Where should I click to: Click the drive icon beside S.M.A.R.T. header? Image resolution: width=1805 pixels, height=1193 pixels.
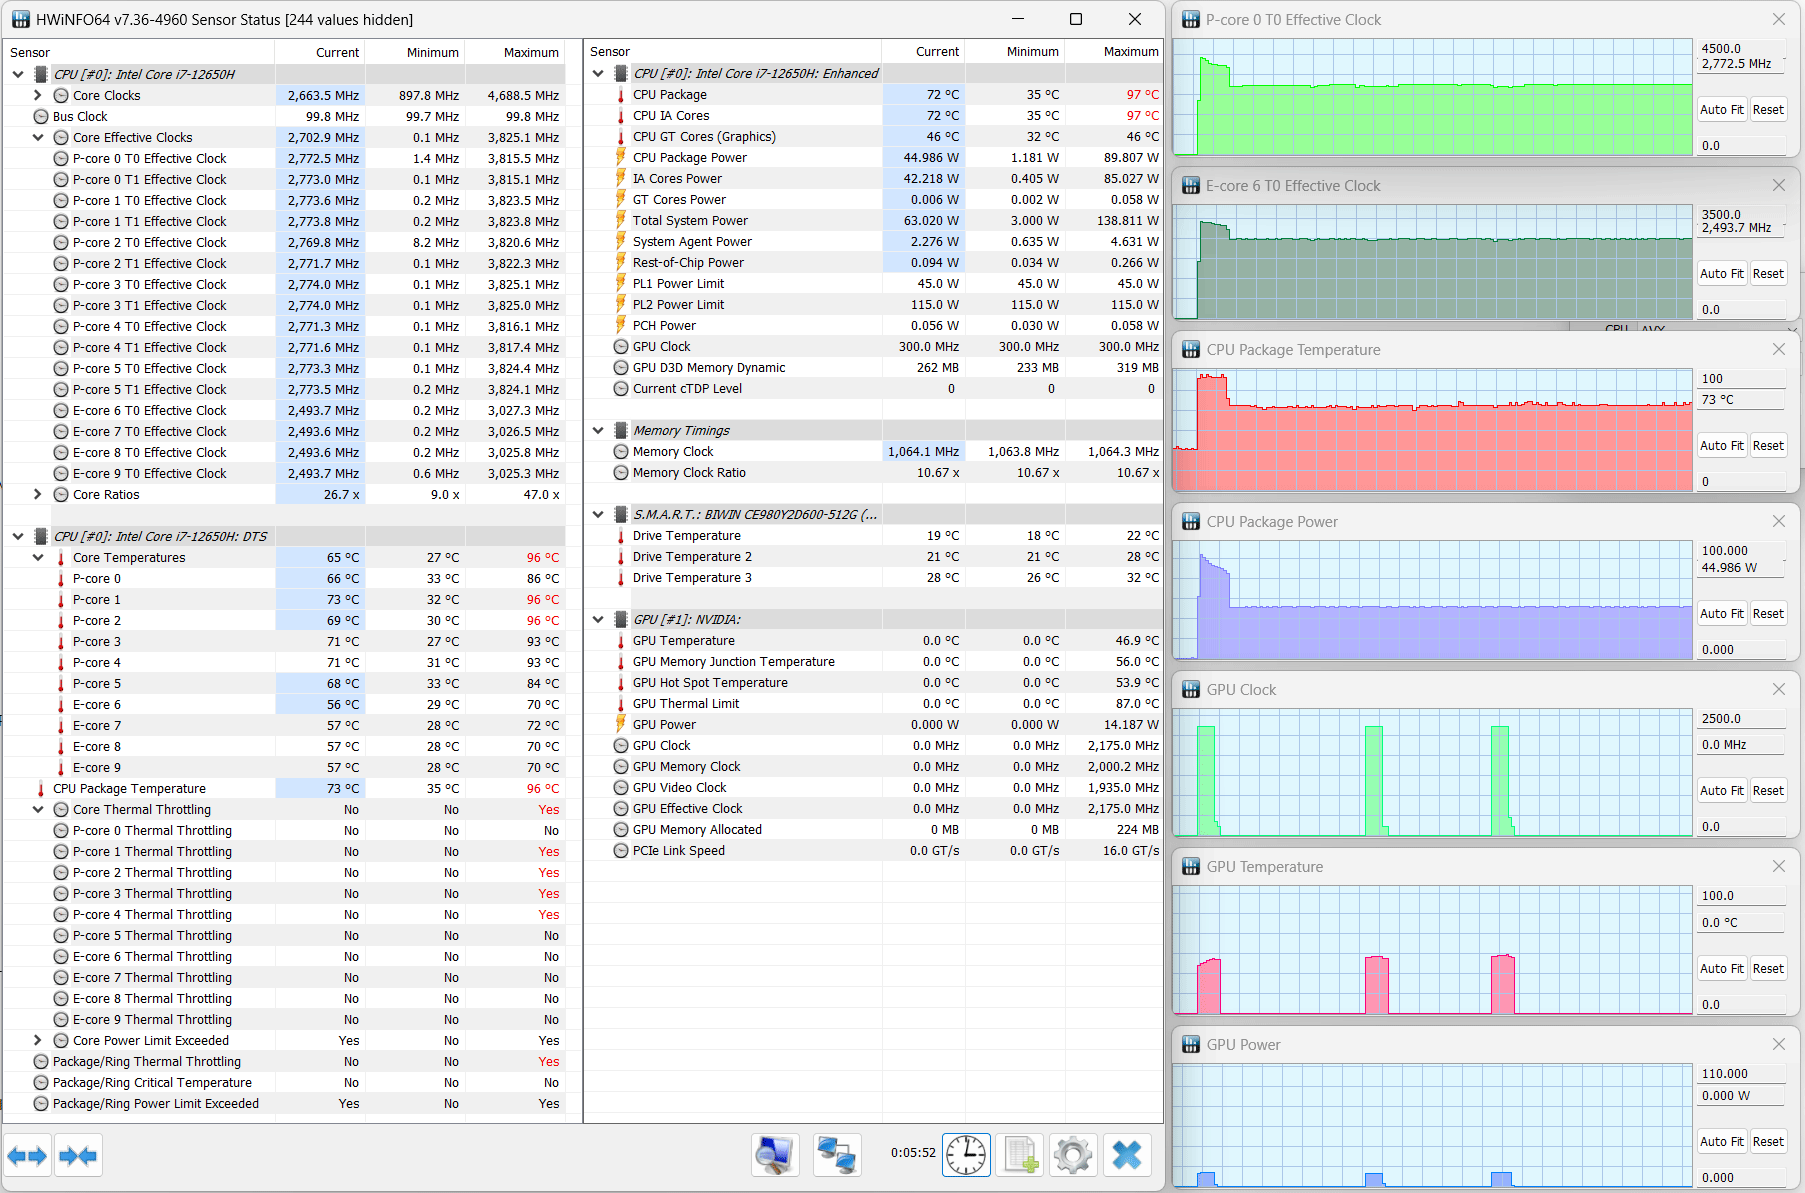pyautogui.click(x=621, y=515)
